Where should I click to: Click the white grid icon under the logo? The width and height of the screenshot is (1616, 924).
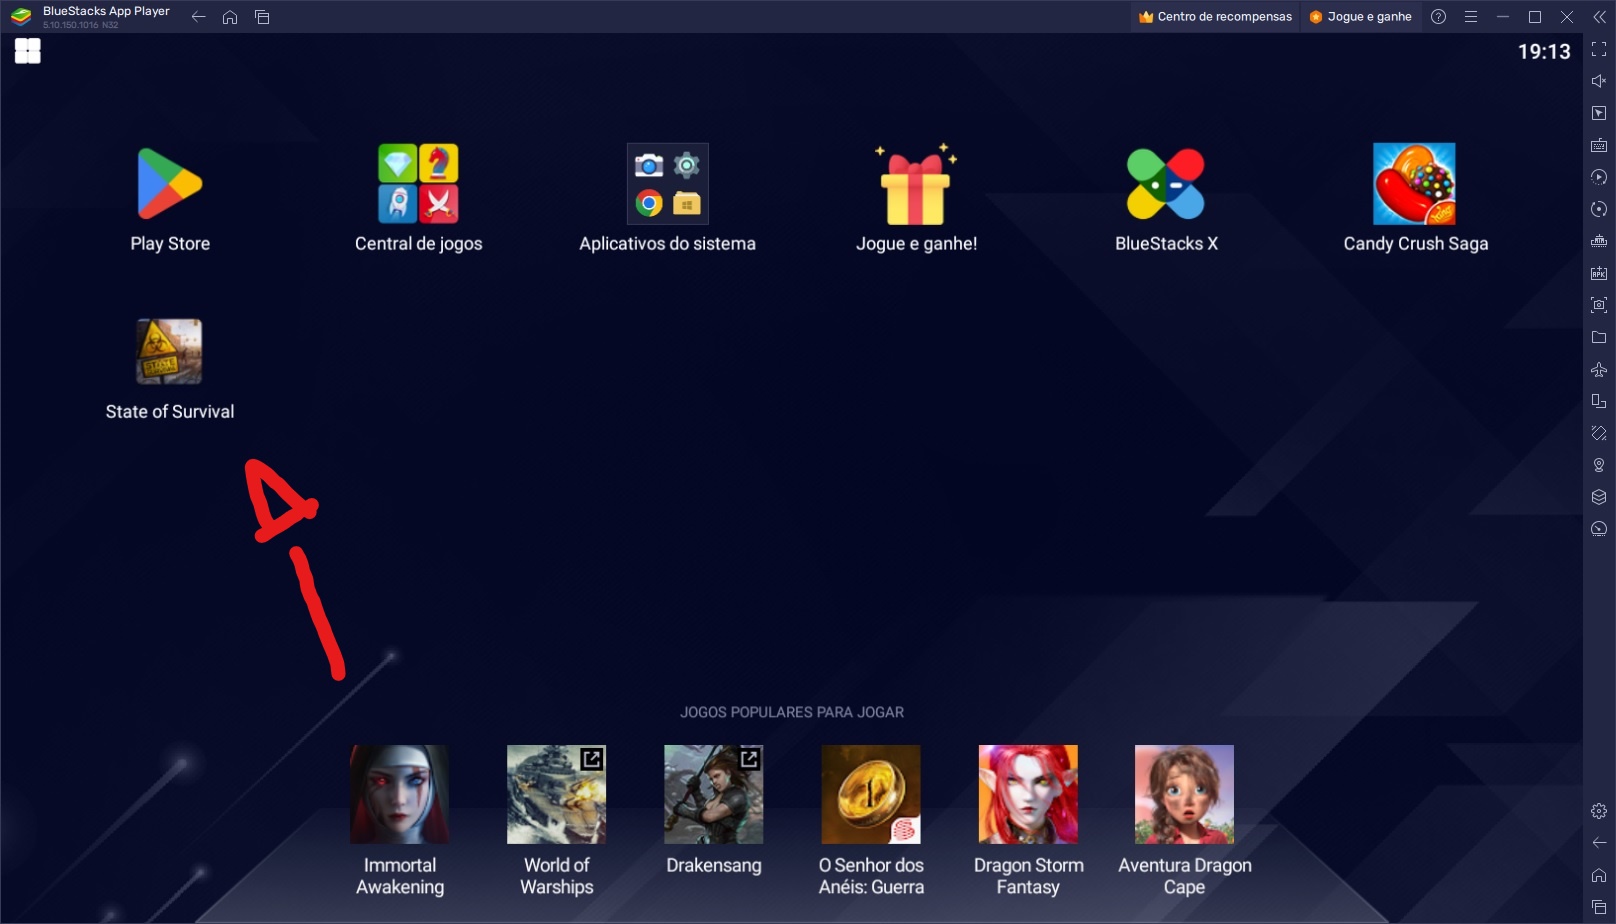[x=28, y=51]
